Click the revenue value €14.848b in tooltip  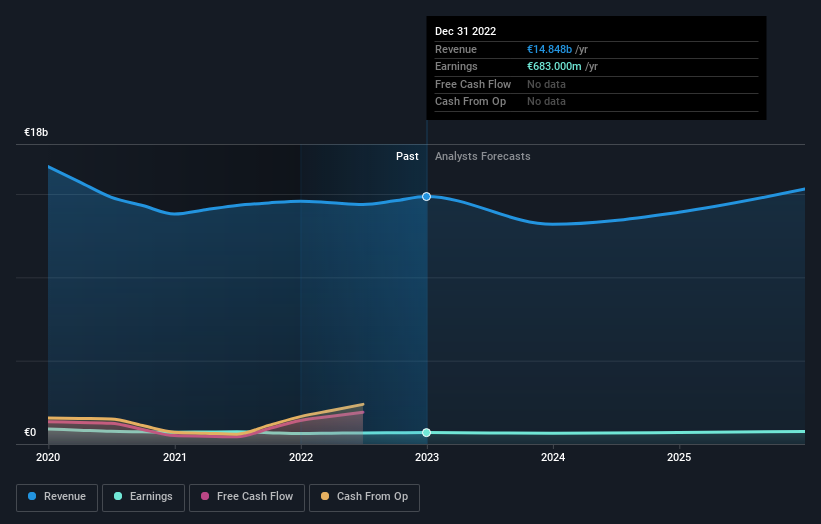[x=549, y=49]
